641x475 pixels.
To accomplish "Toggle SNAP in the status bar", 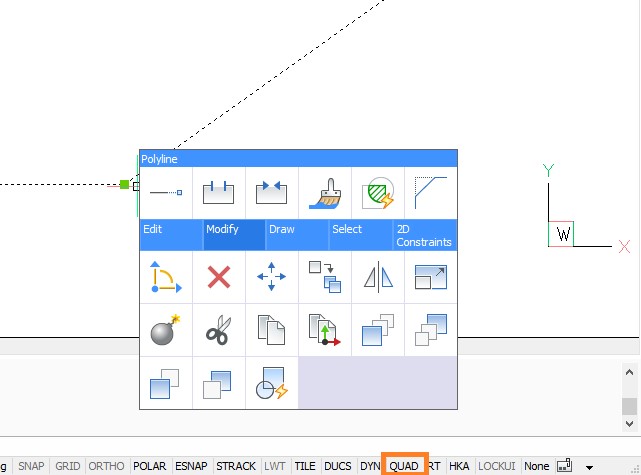I will [31, 466].
